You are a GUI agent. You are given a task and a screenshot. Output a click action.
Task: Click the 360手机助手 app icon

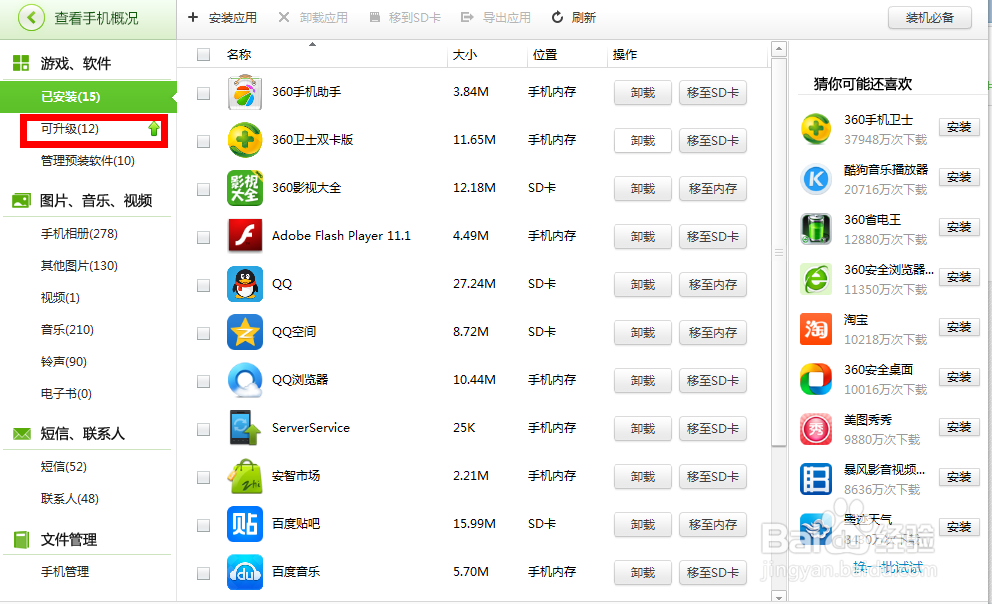(245, 92)
